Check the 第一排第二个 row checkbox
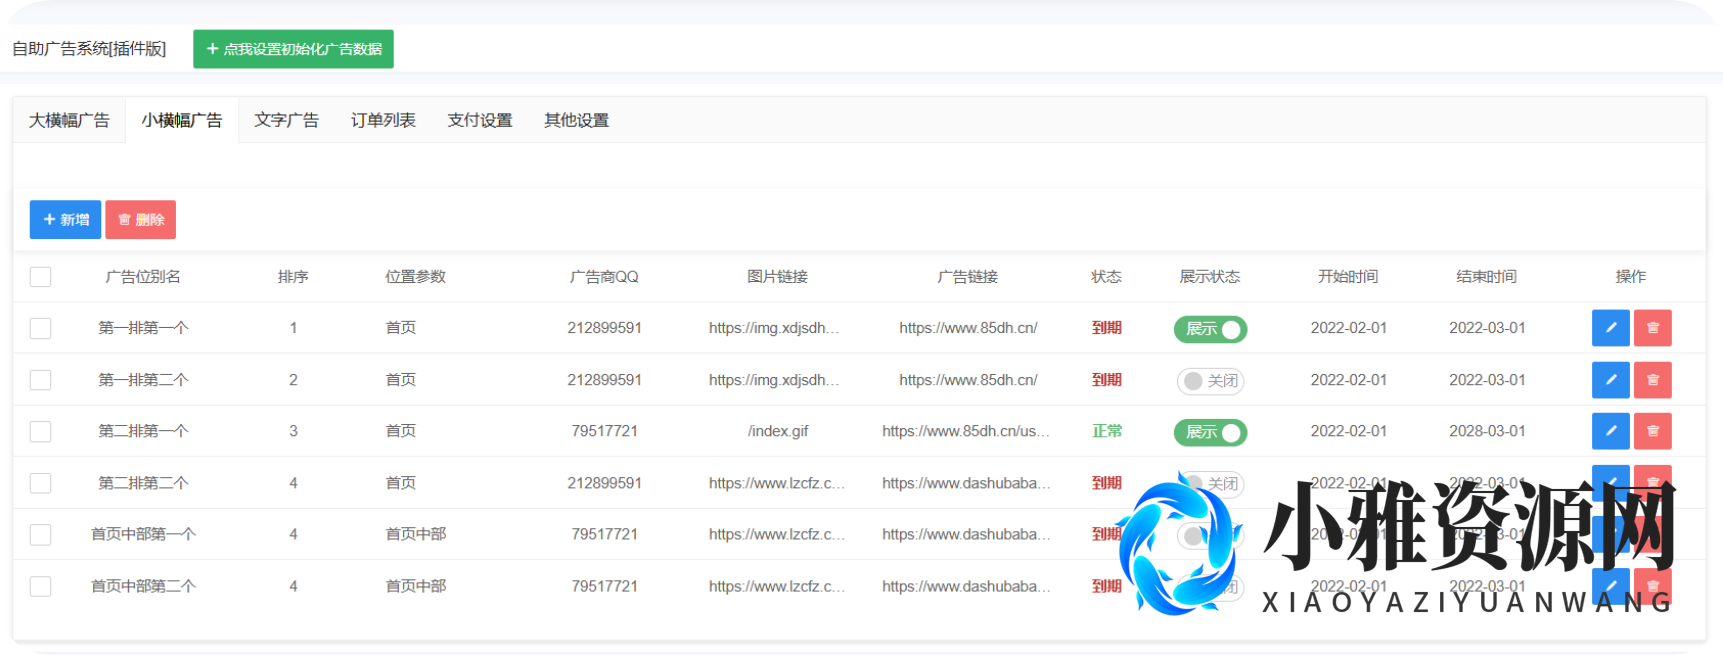The width and height of the screenshot is (1723, 655). tap(40, 380)
